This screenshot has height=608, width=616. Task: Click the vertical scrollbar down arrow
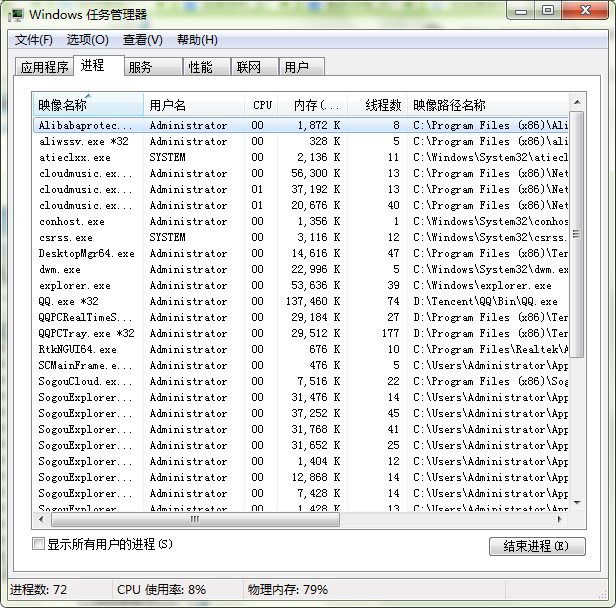point(575,504)
